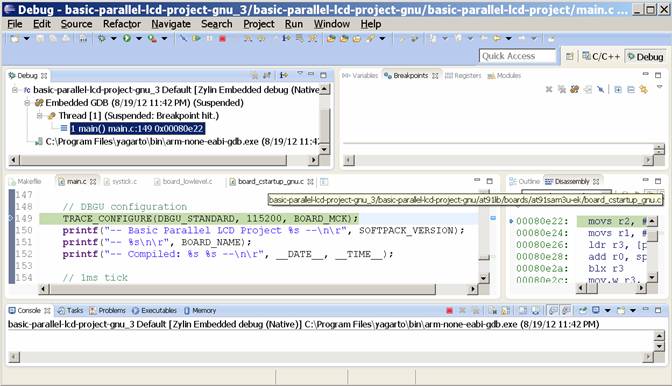Click the red Terminate icon in main toolbar
672x386 pixels.
[x=222, y=39]
